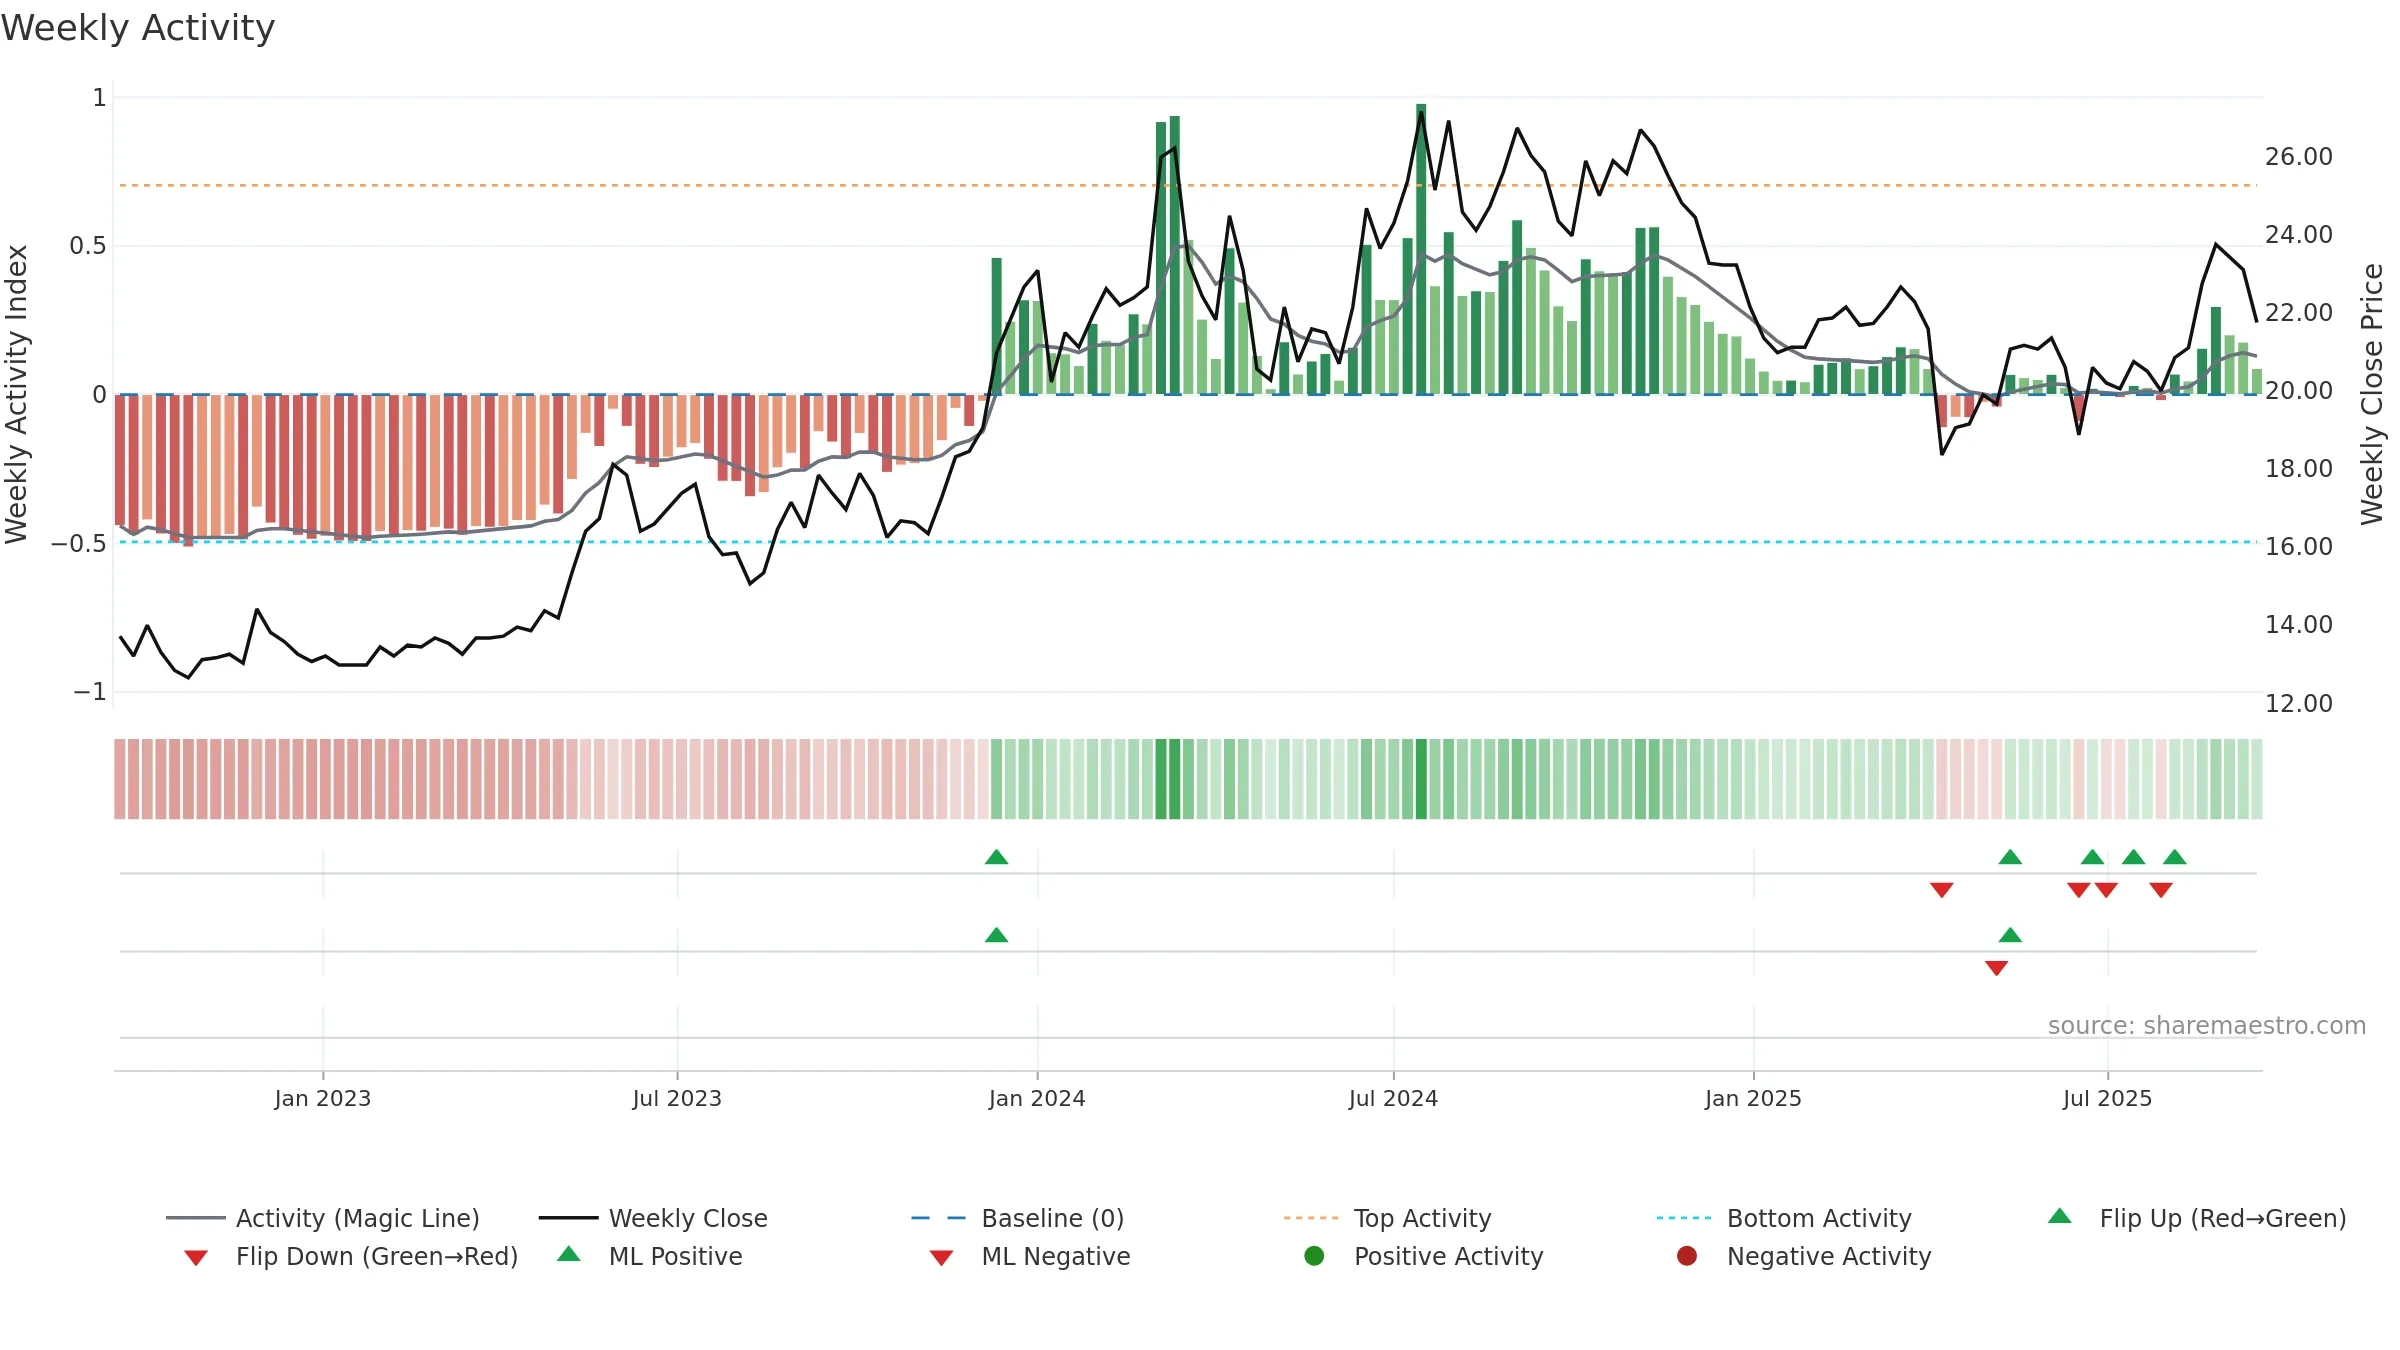Image resolution: width=2400 pixels, height=1350 pixels.
Task: Toggle the Top Activity legend entry
Action: 1387,1218
